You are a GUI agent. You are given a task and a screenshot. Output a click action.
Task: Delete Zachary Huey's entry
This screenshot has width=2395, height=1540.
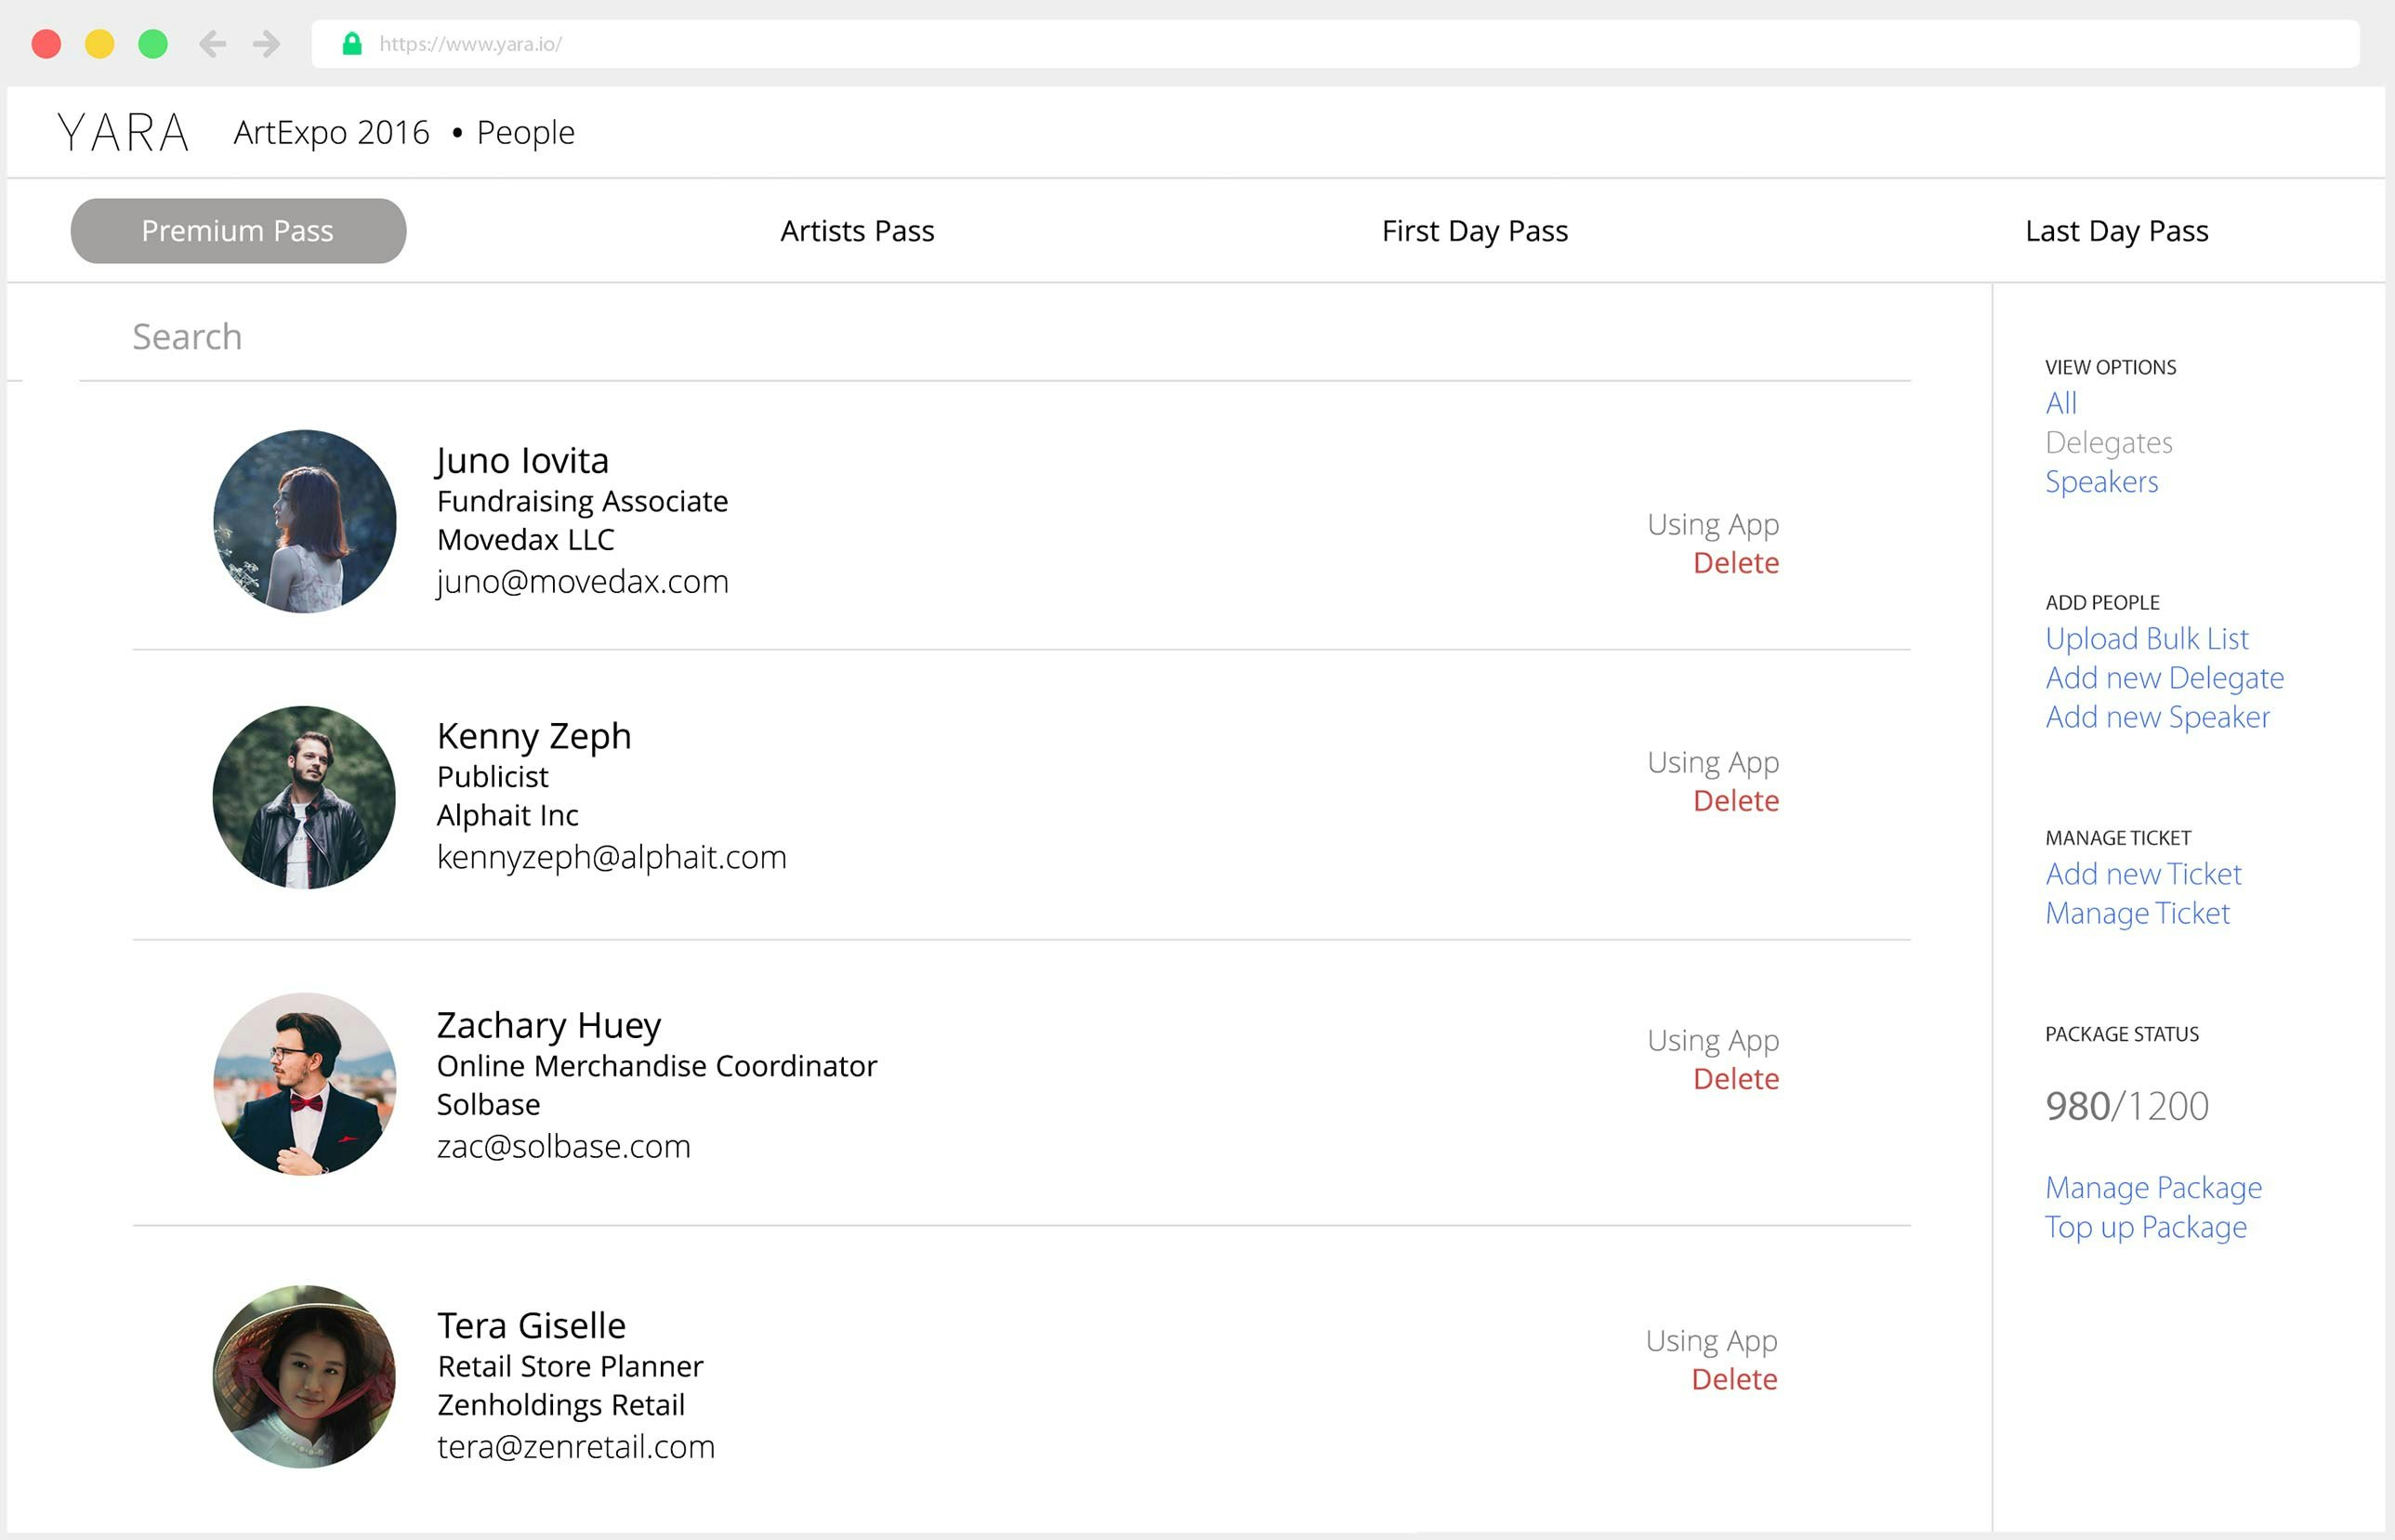pyautogui.click(x=1735, y=1079)
